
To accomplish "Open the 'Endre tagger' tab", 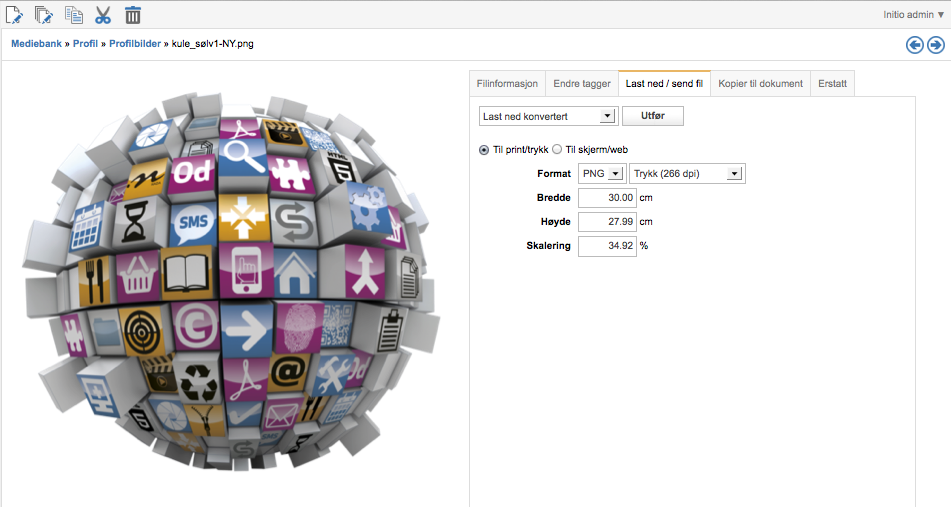I will tap(581, 84).
